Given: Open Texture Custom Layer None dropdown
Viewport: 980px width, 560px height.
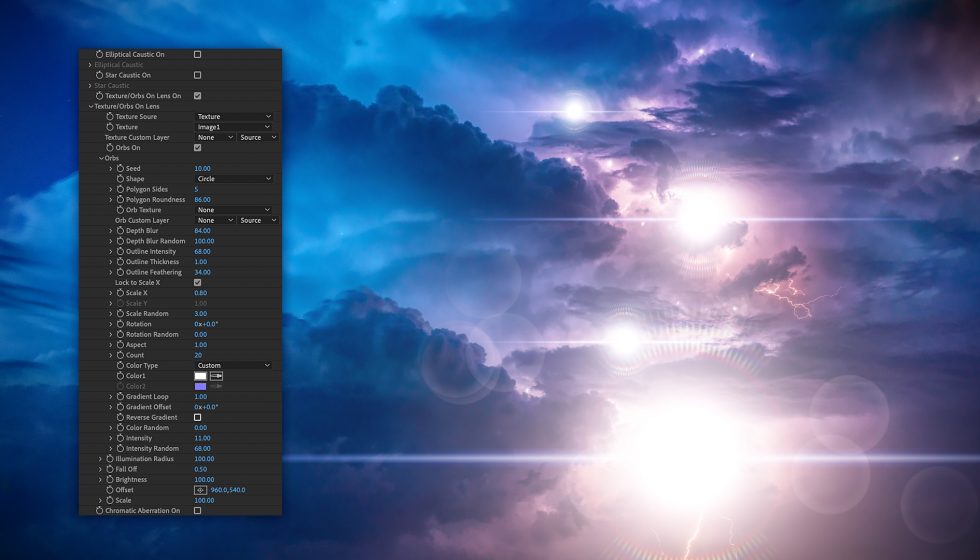Looking at the screenshot, I should point(215,137).
